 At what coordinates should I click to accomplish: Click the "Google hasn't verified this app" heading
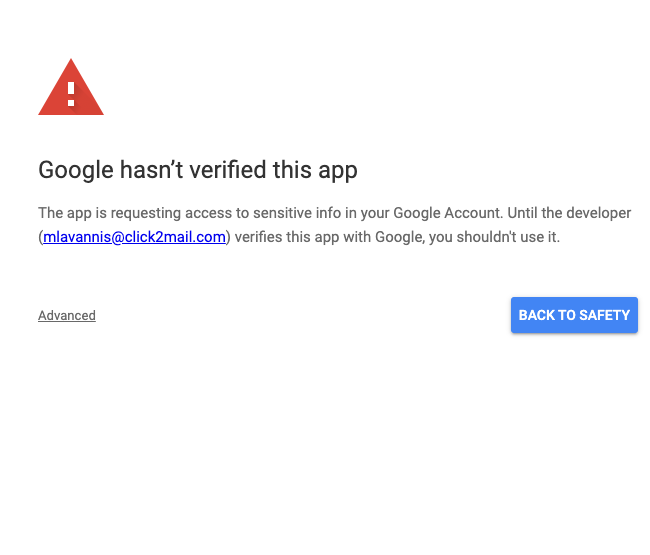[198, 170]
